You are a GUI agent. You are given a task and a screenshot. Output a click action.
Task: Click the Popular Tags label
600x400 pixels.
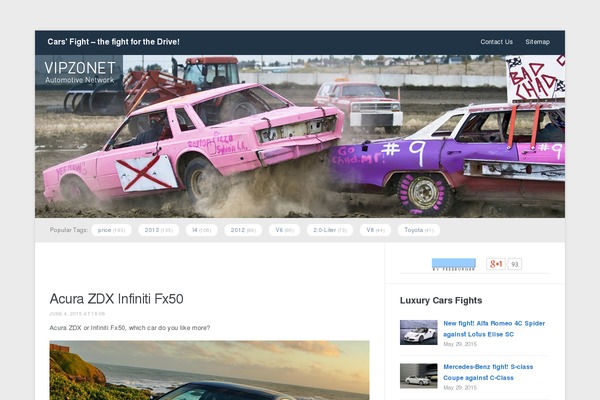coord(68,230)
